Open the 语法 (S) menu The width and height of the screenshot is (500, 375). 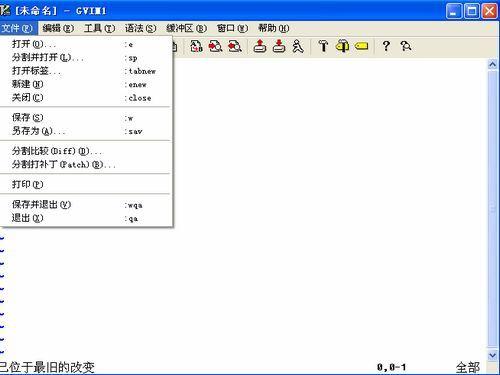(x=140, y=28)
